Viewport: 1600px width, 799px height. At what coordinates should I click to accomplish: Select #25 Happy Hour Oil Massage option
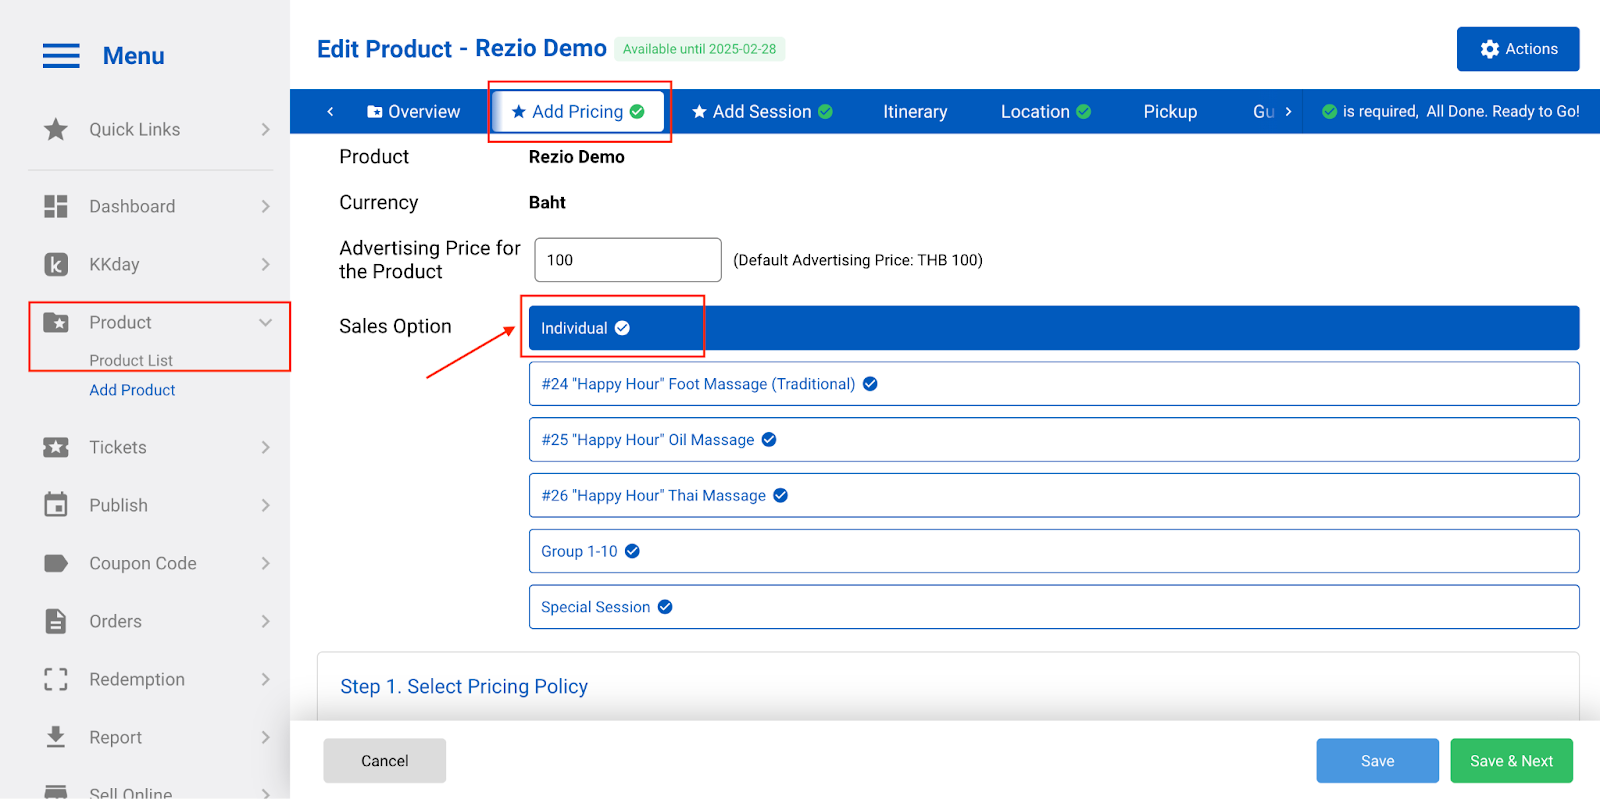click(1054, 439)
